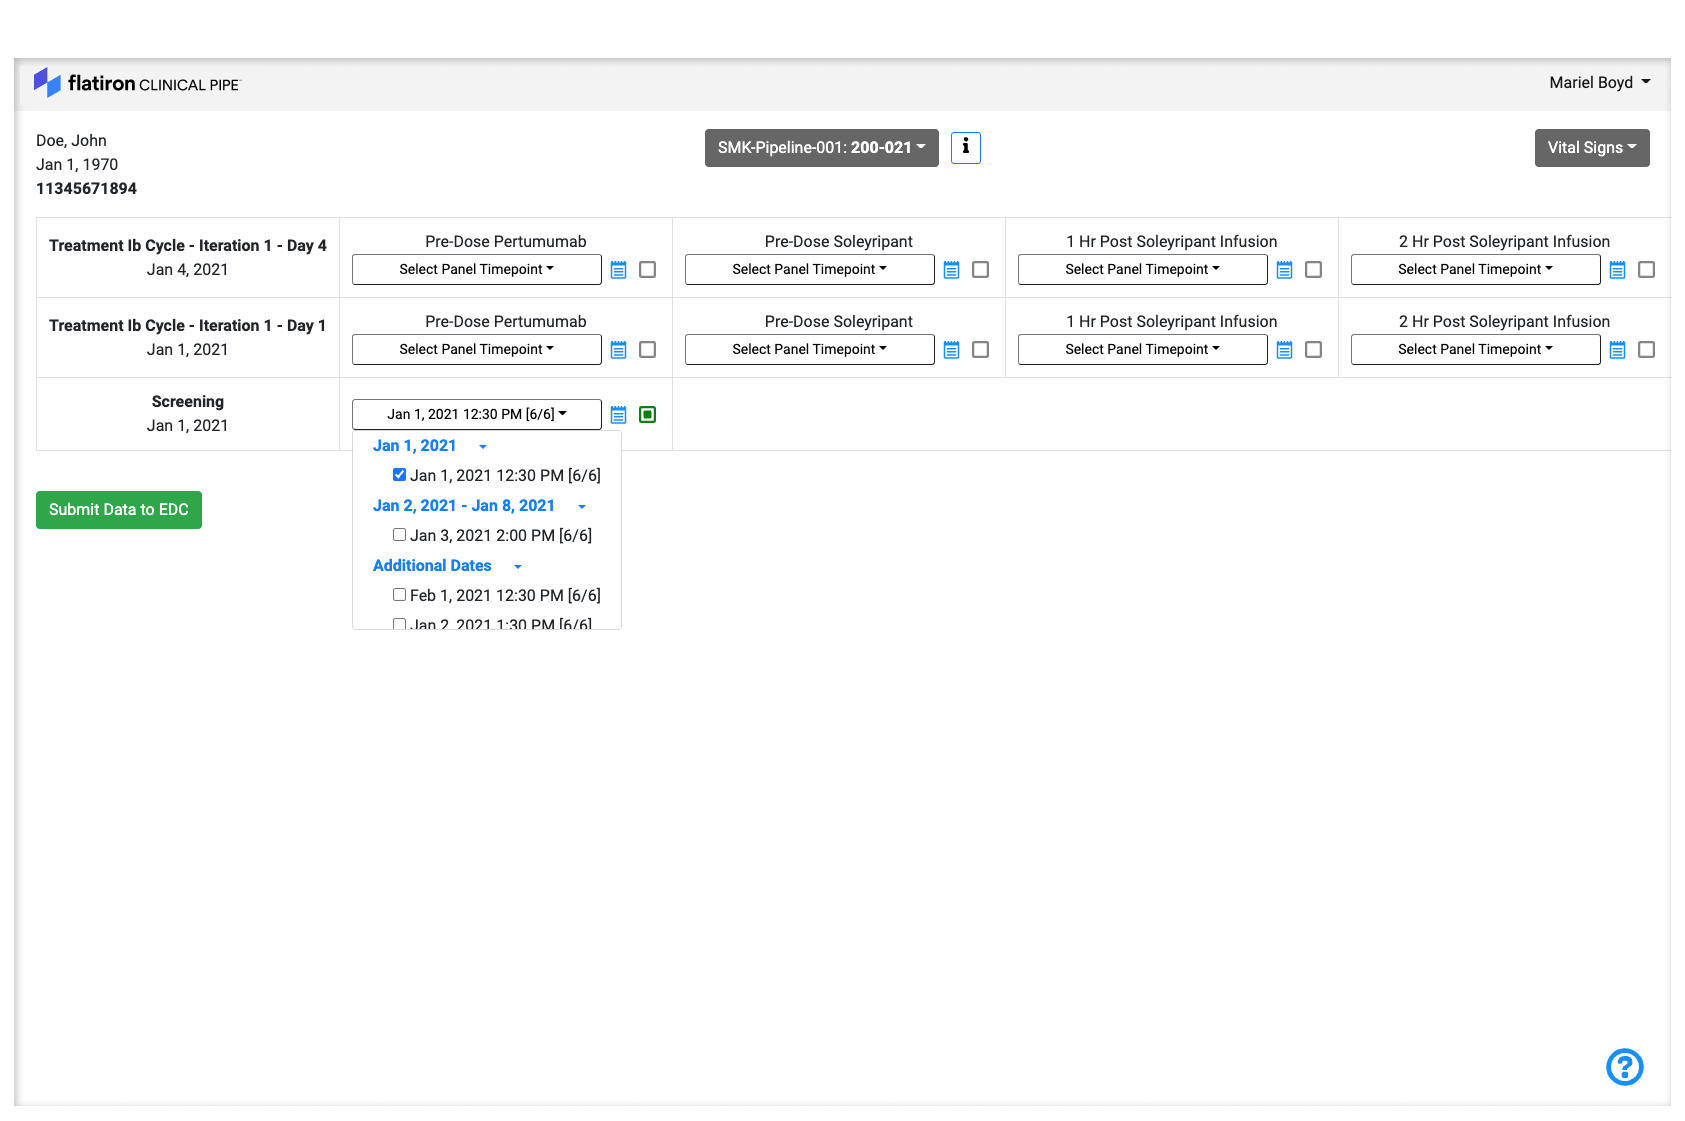The width and height of the screenshot is (1685, 1121).
Task: Click list icon in the Screening row
Action: tap(619, 415)
